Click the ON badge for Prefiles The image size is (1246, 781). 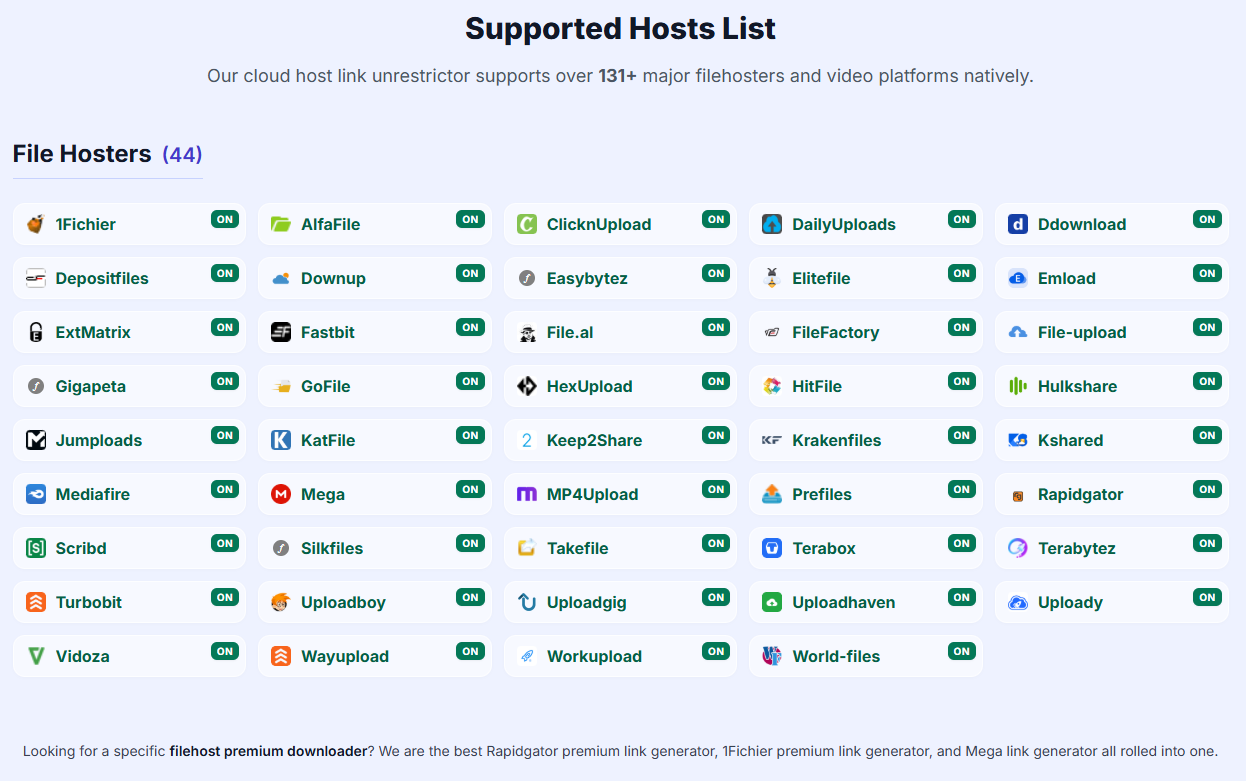pyautogui.click(x=961, y=489)
